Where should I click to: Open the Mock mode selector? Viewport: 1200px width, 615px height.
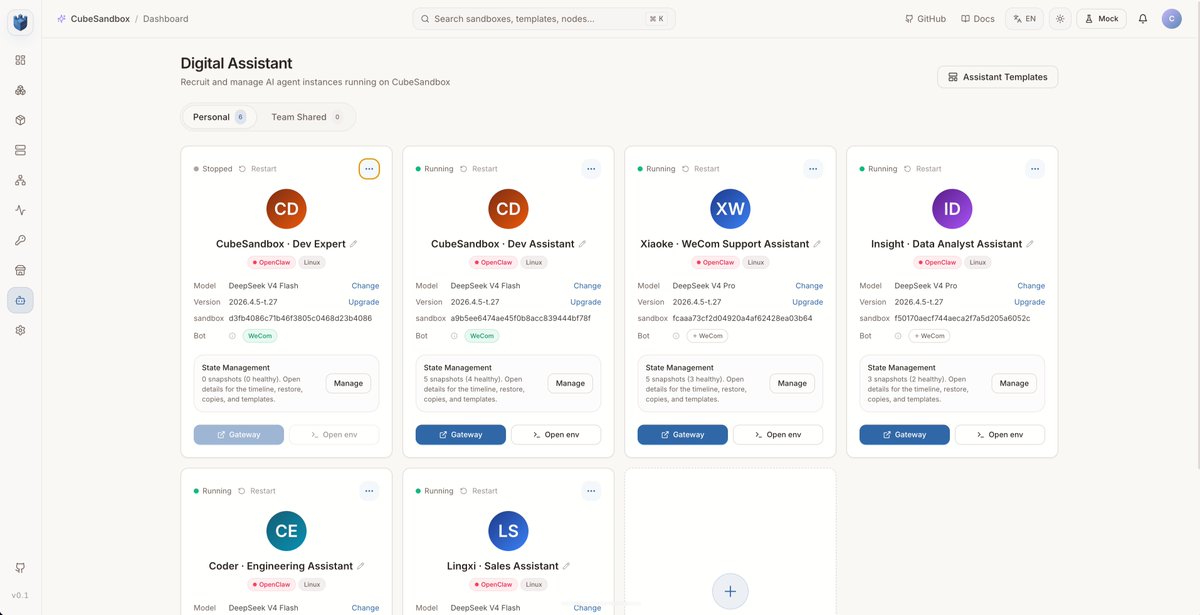pyautogui.click(x=1101, y=18)
